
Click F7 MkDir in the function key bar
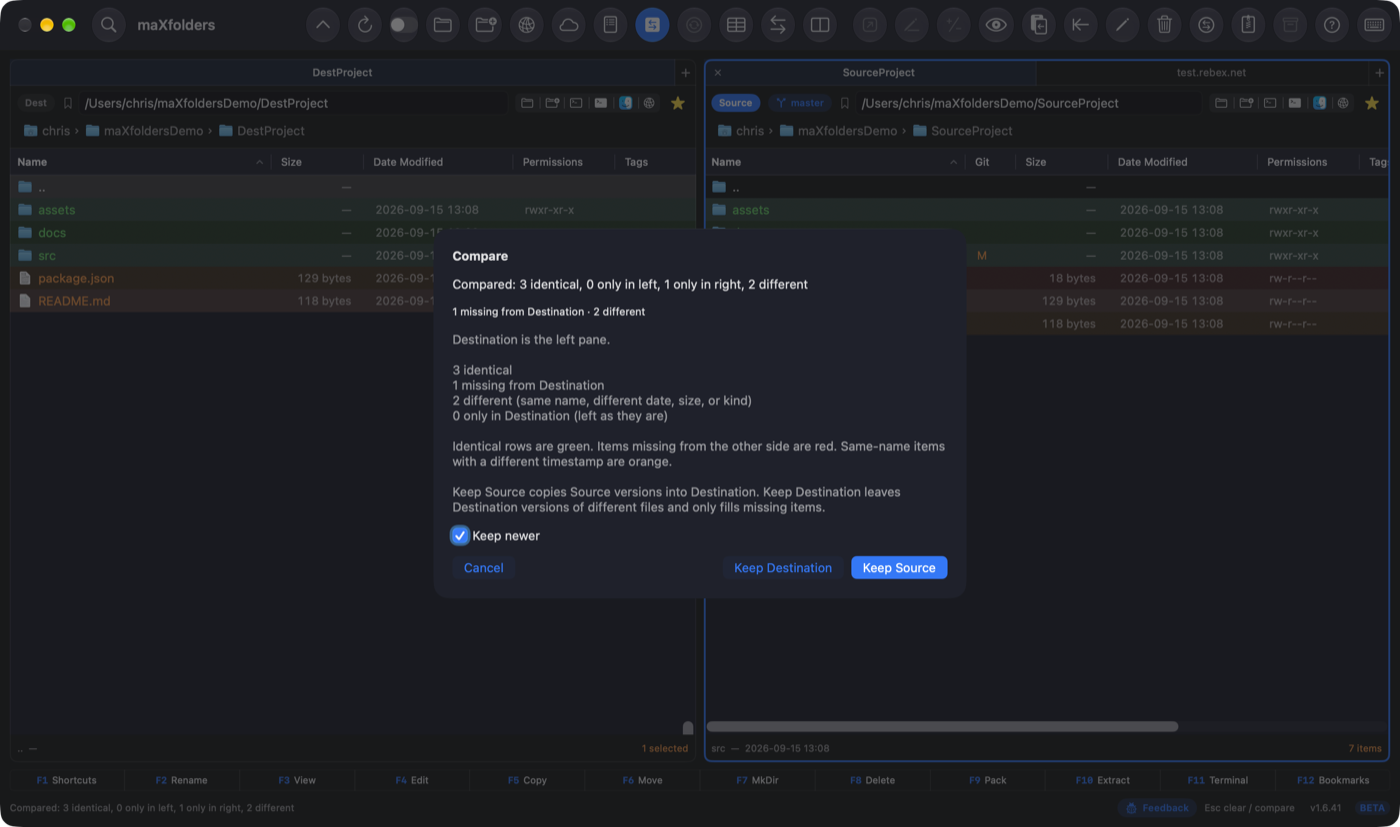755,780
